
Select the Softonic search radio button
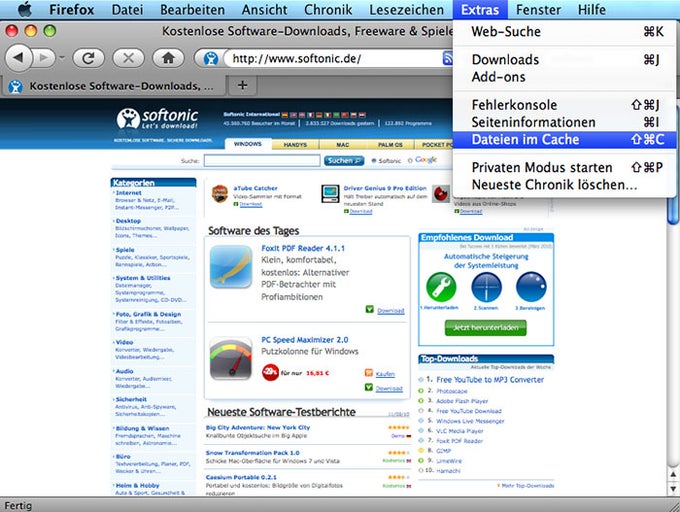click(x=374, y=160)
